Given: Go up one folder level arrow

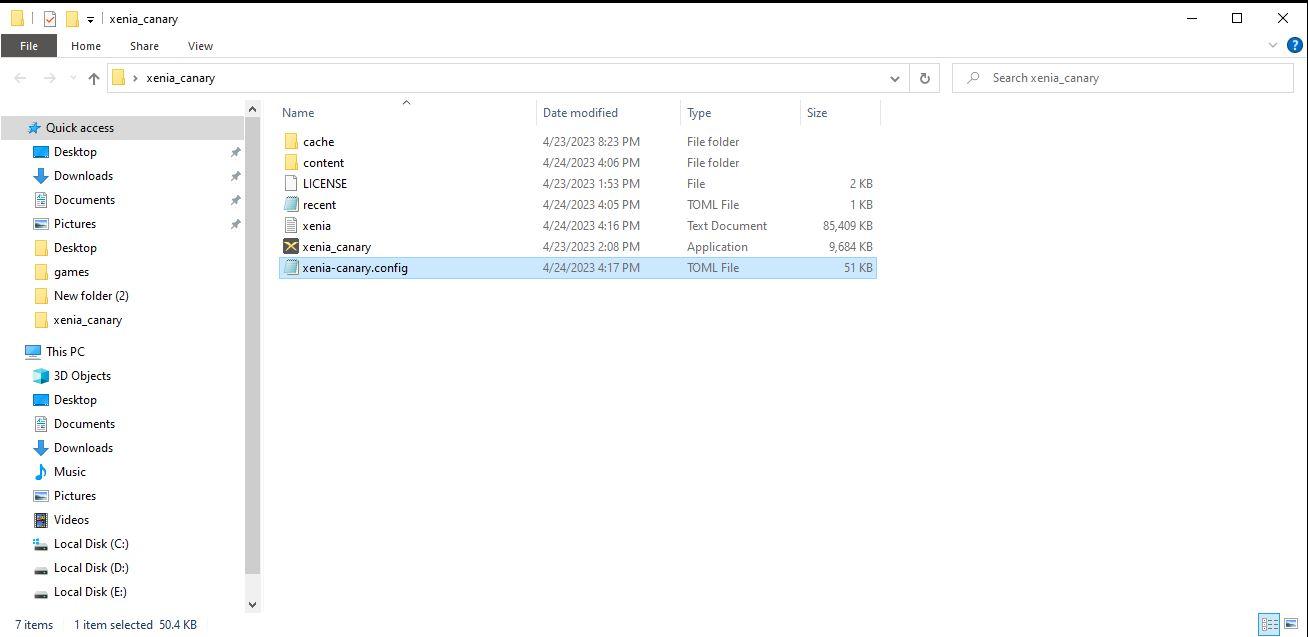Looking at the screenshot, I should pyautogui.click(x=94, y=78).
